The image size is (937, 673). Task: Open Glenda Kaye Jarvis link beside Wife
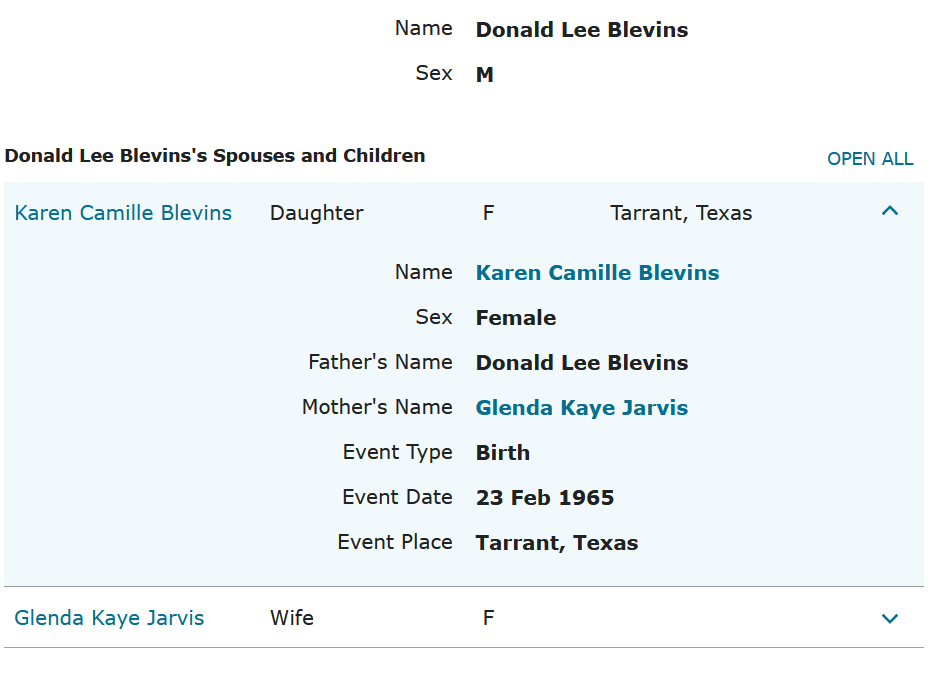point(109,618)
